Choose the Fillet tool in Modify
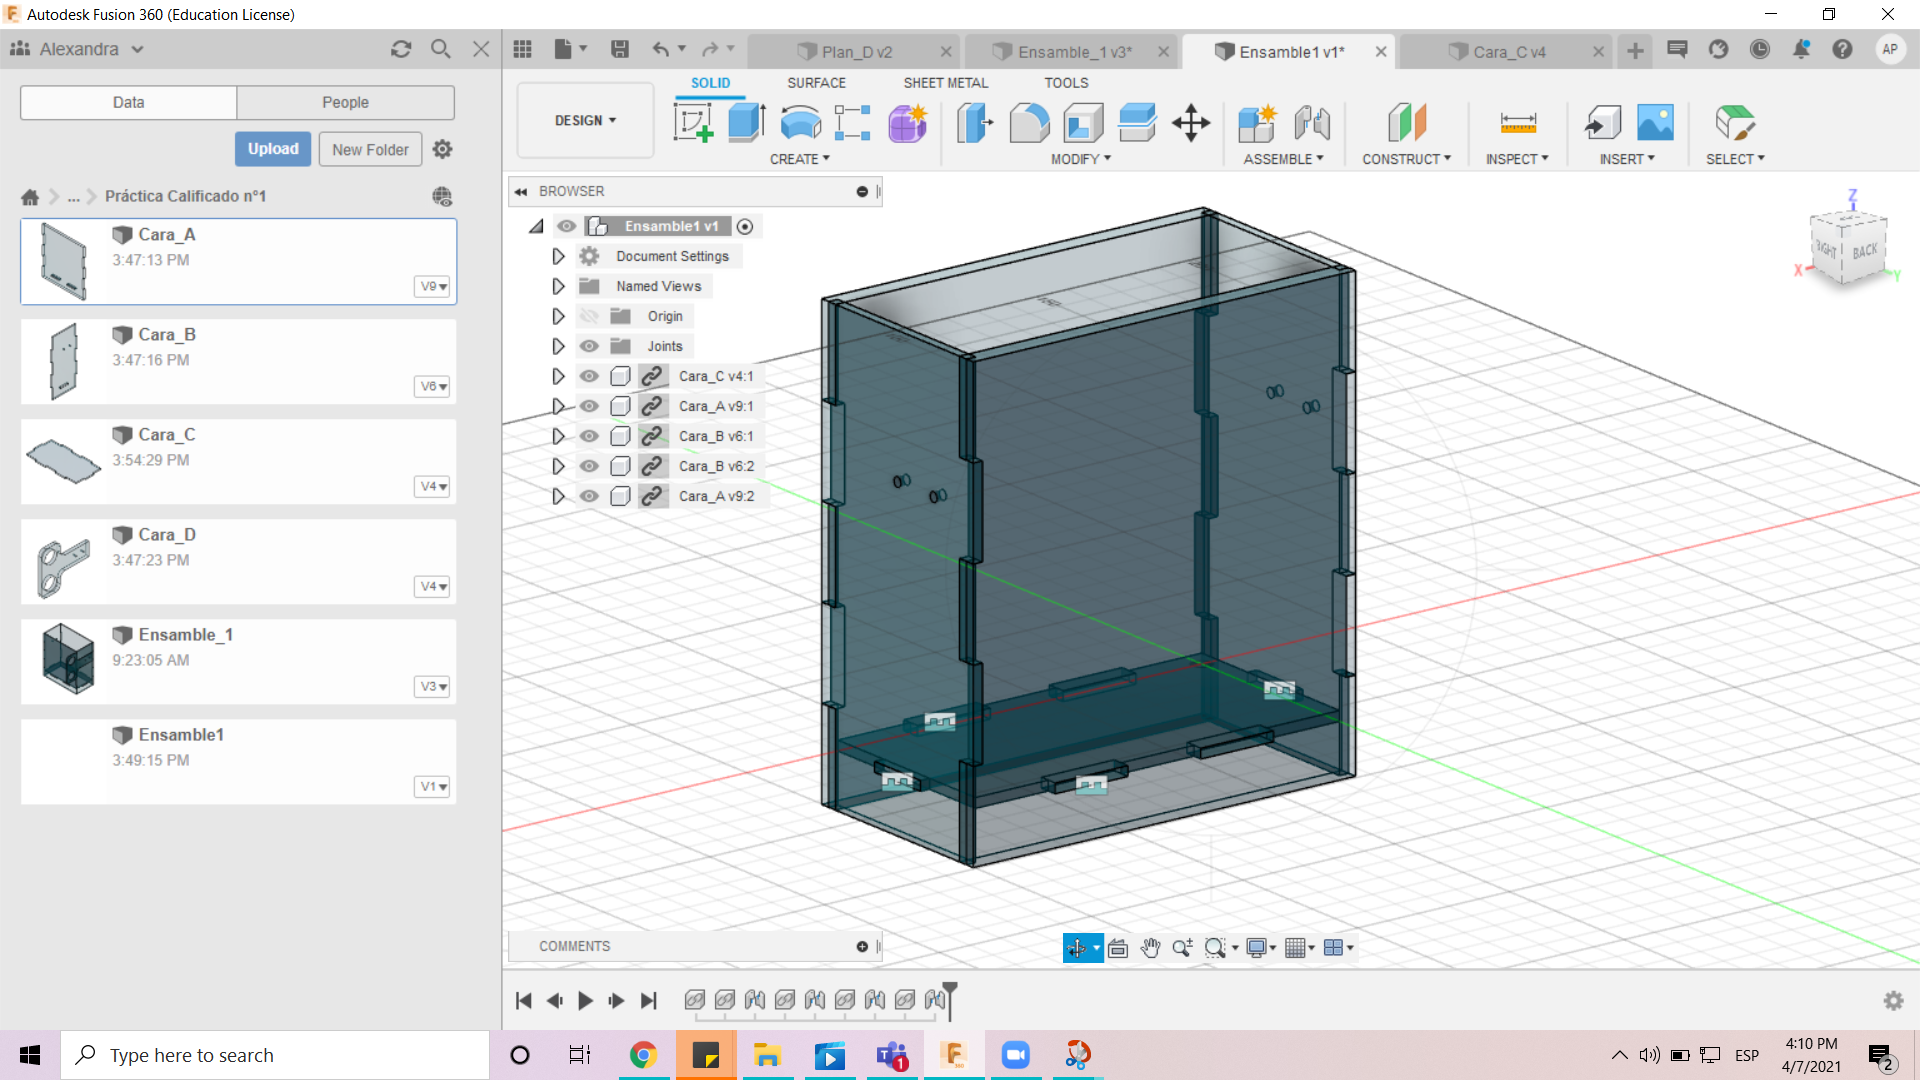This screenshot has width=1920, height=1080. [x=1029, y=123]
